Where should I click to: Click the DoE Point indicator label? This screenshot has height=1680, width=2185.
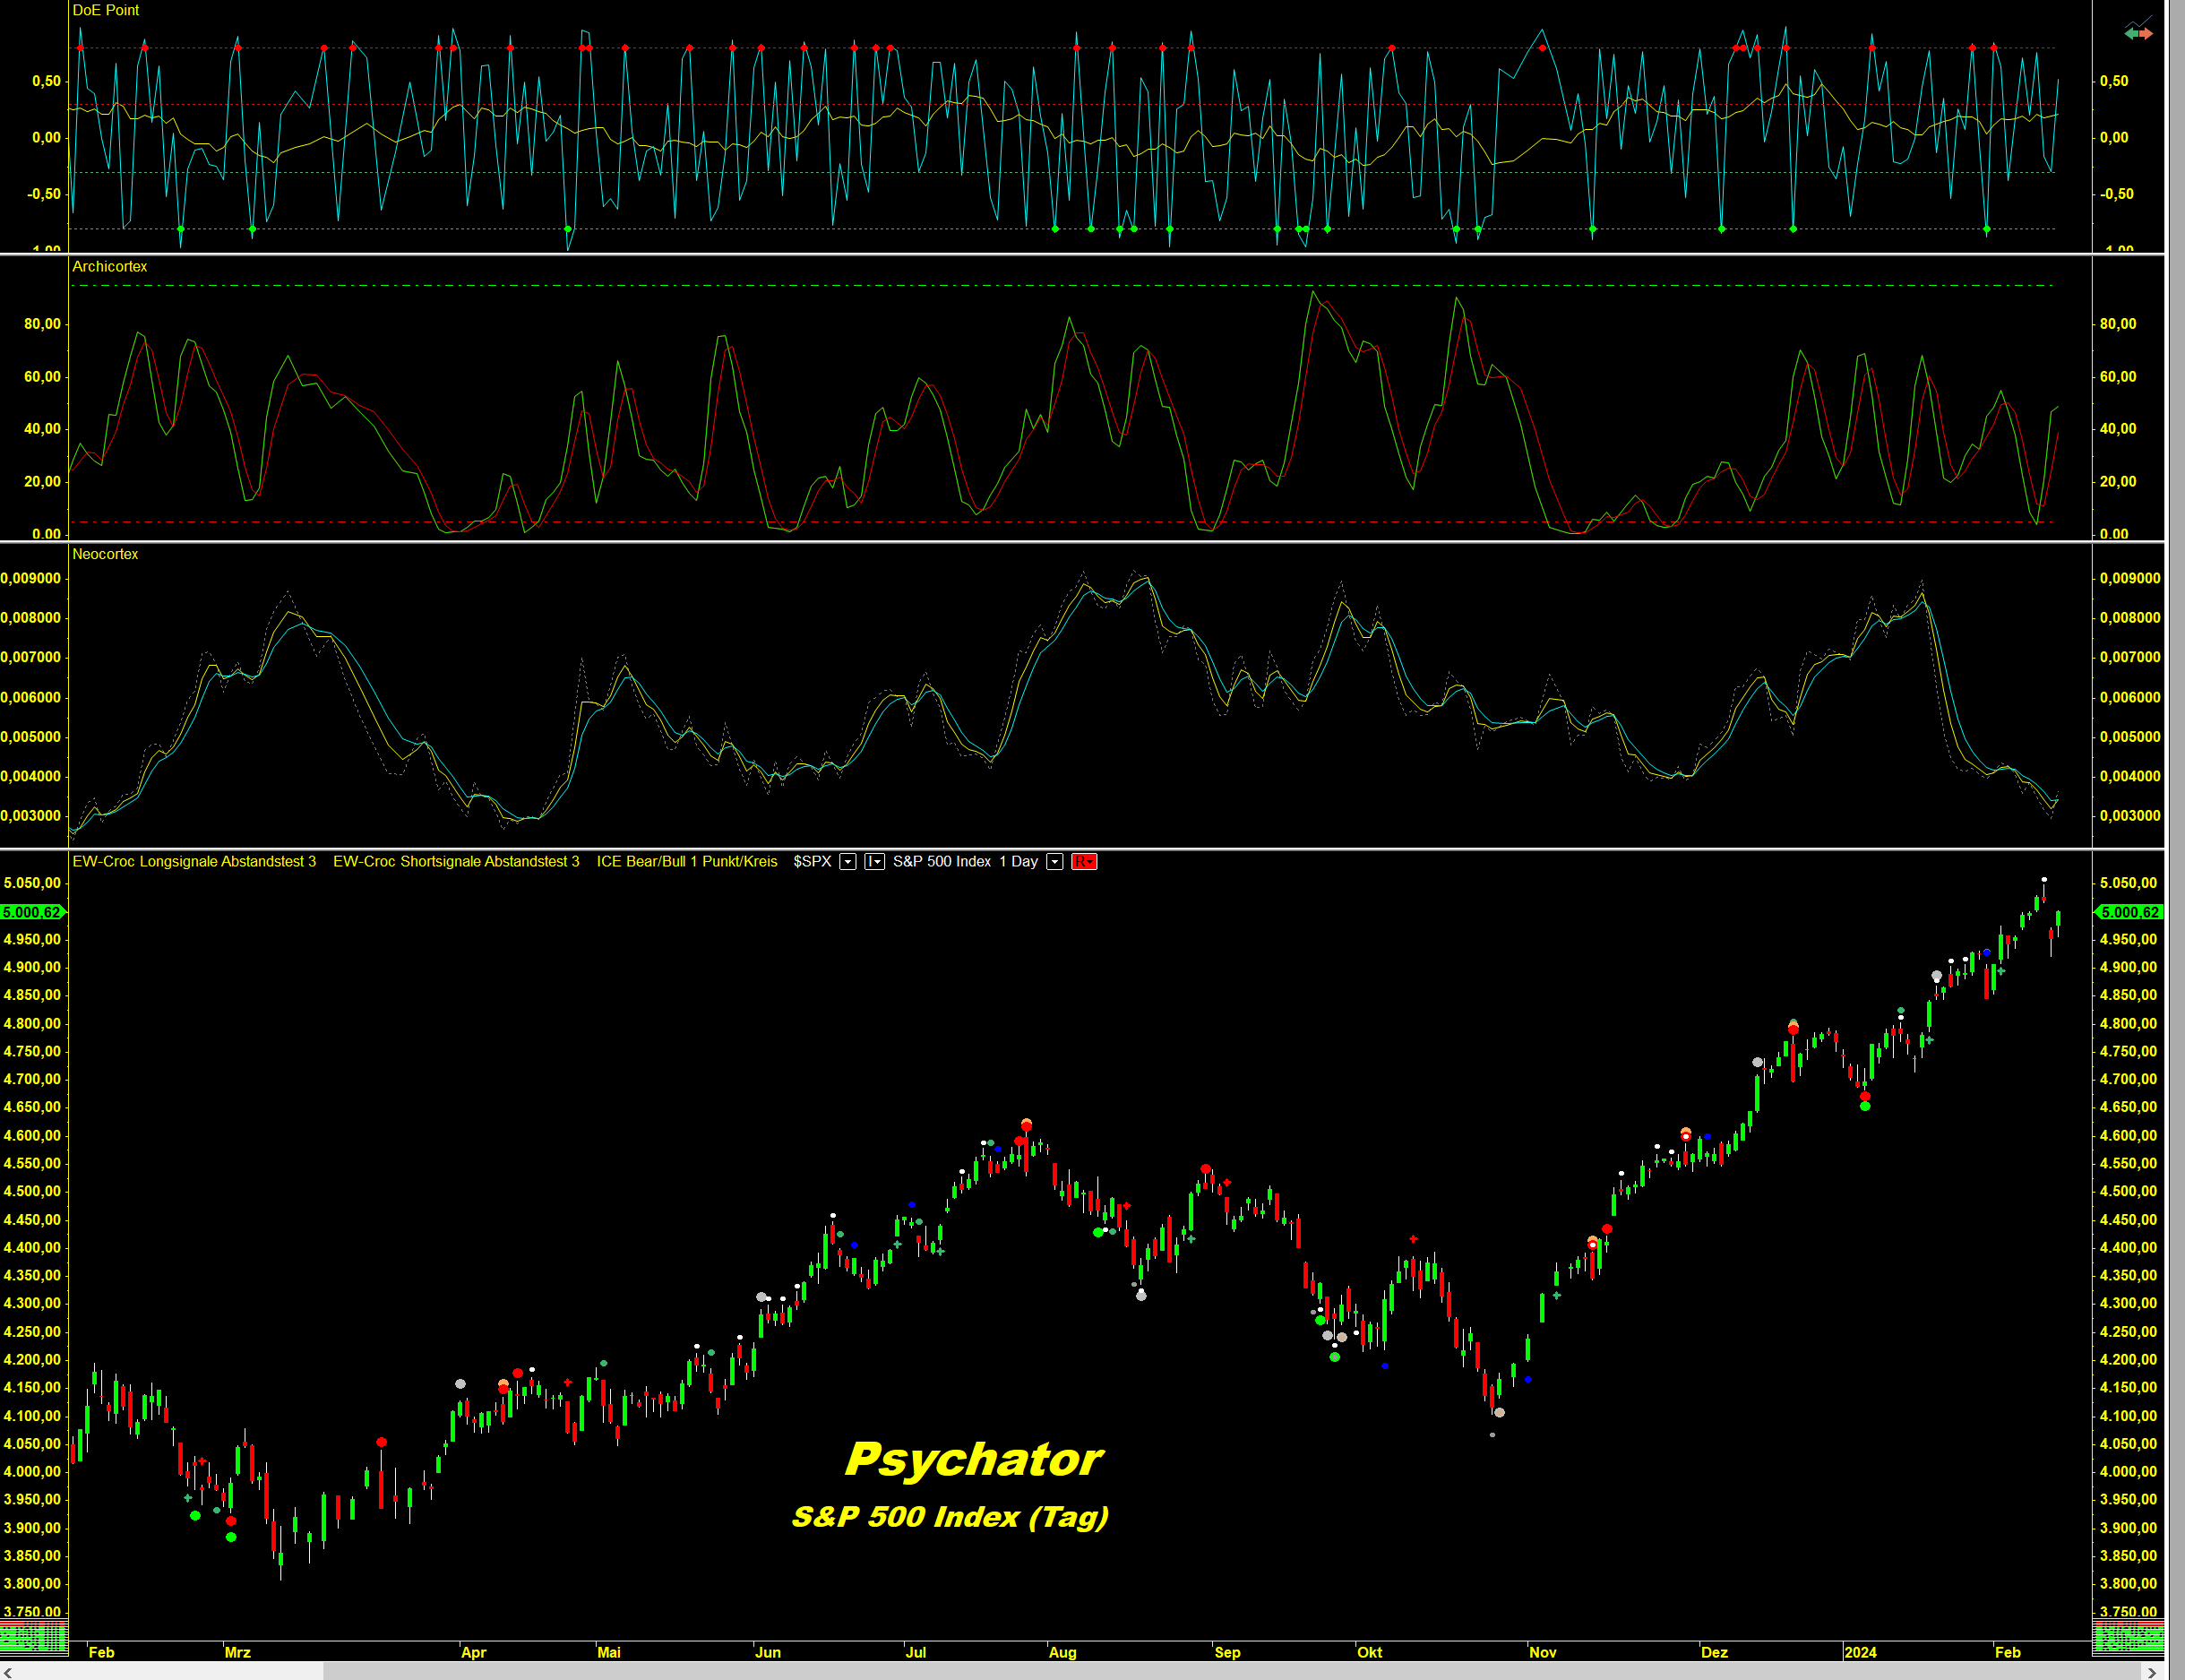coord(105,10)
